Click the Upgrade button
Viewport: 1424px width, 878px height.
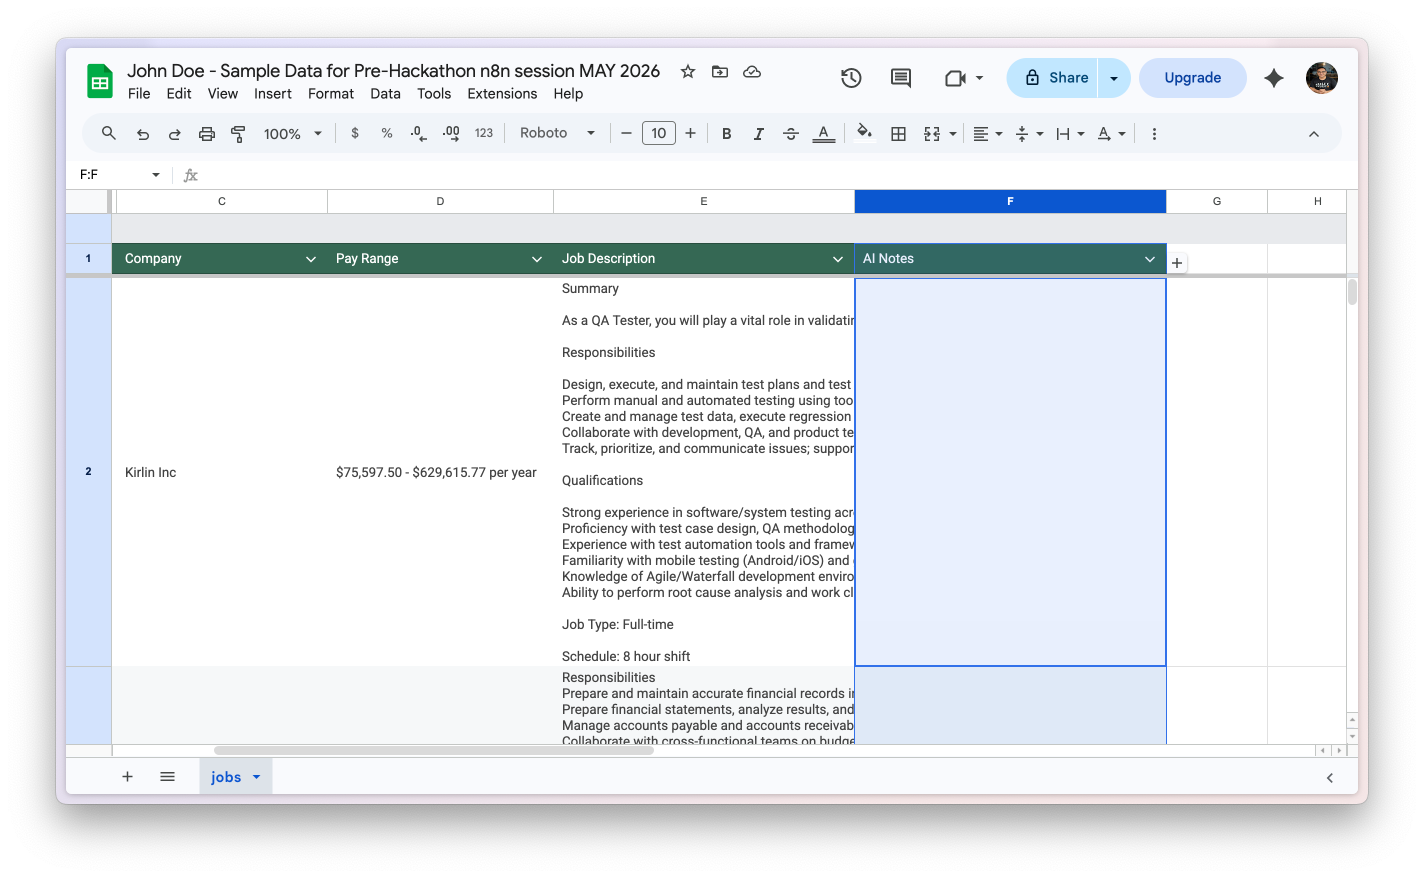coord(1193,78)
